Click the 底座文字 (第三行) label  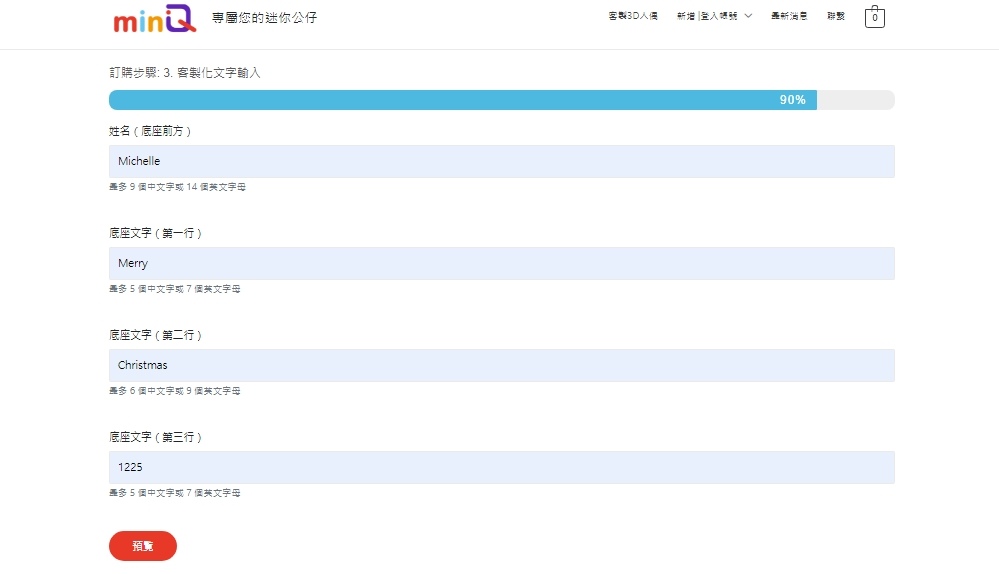point(155,437)
